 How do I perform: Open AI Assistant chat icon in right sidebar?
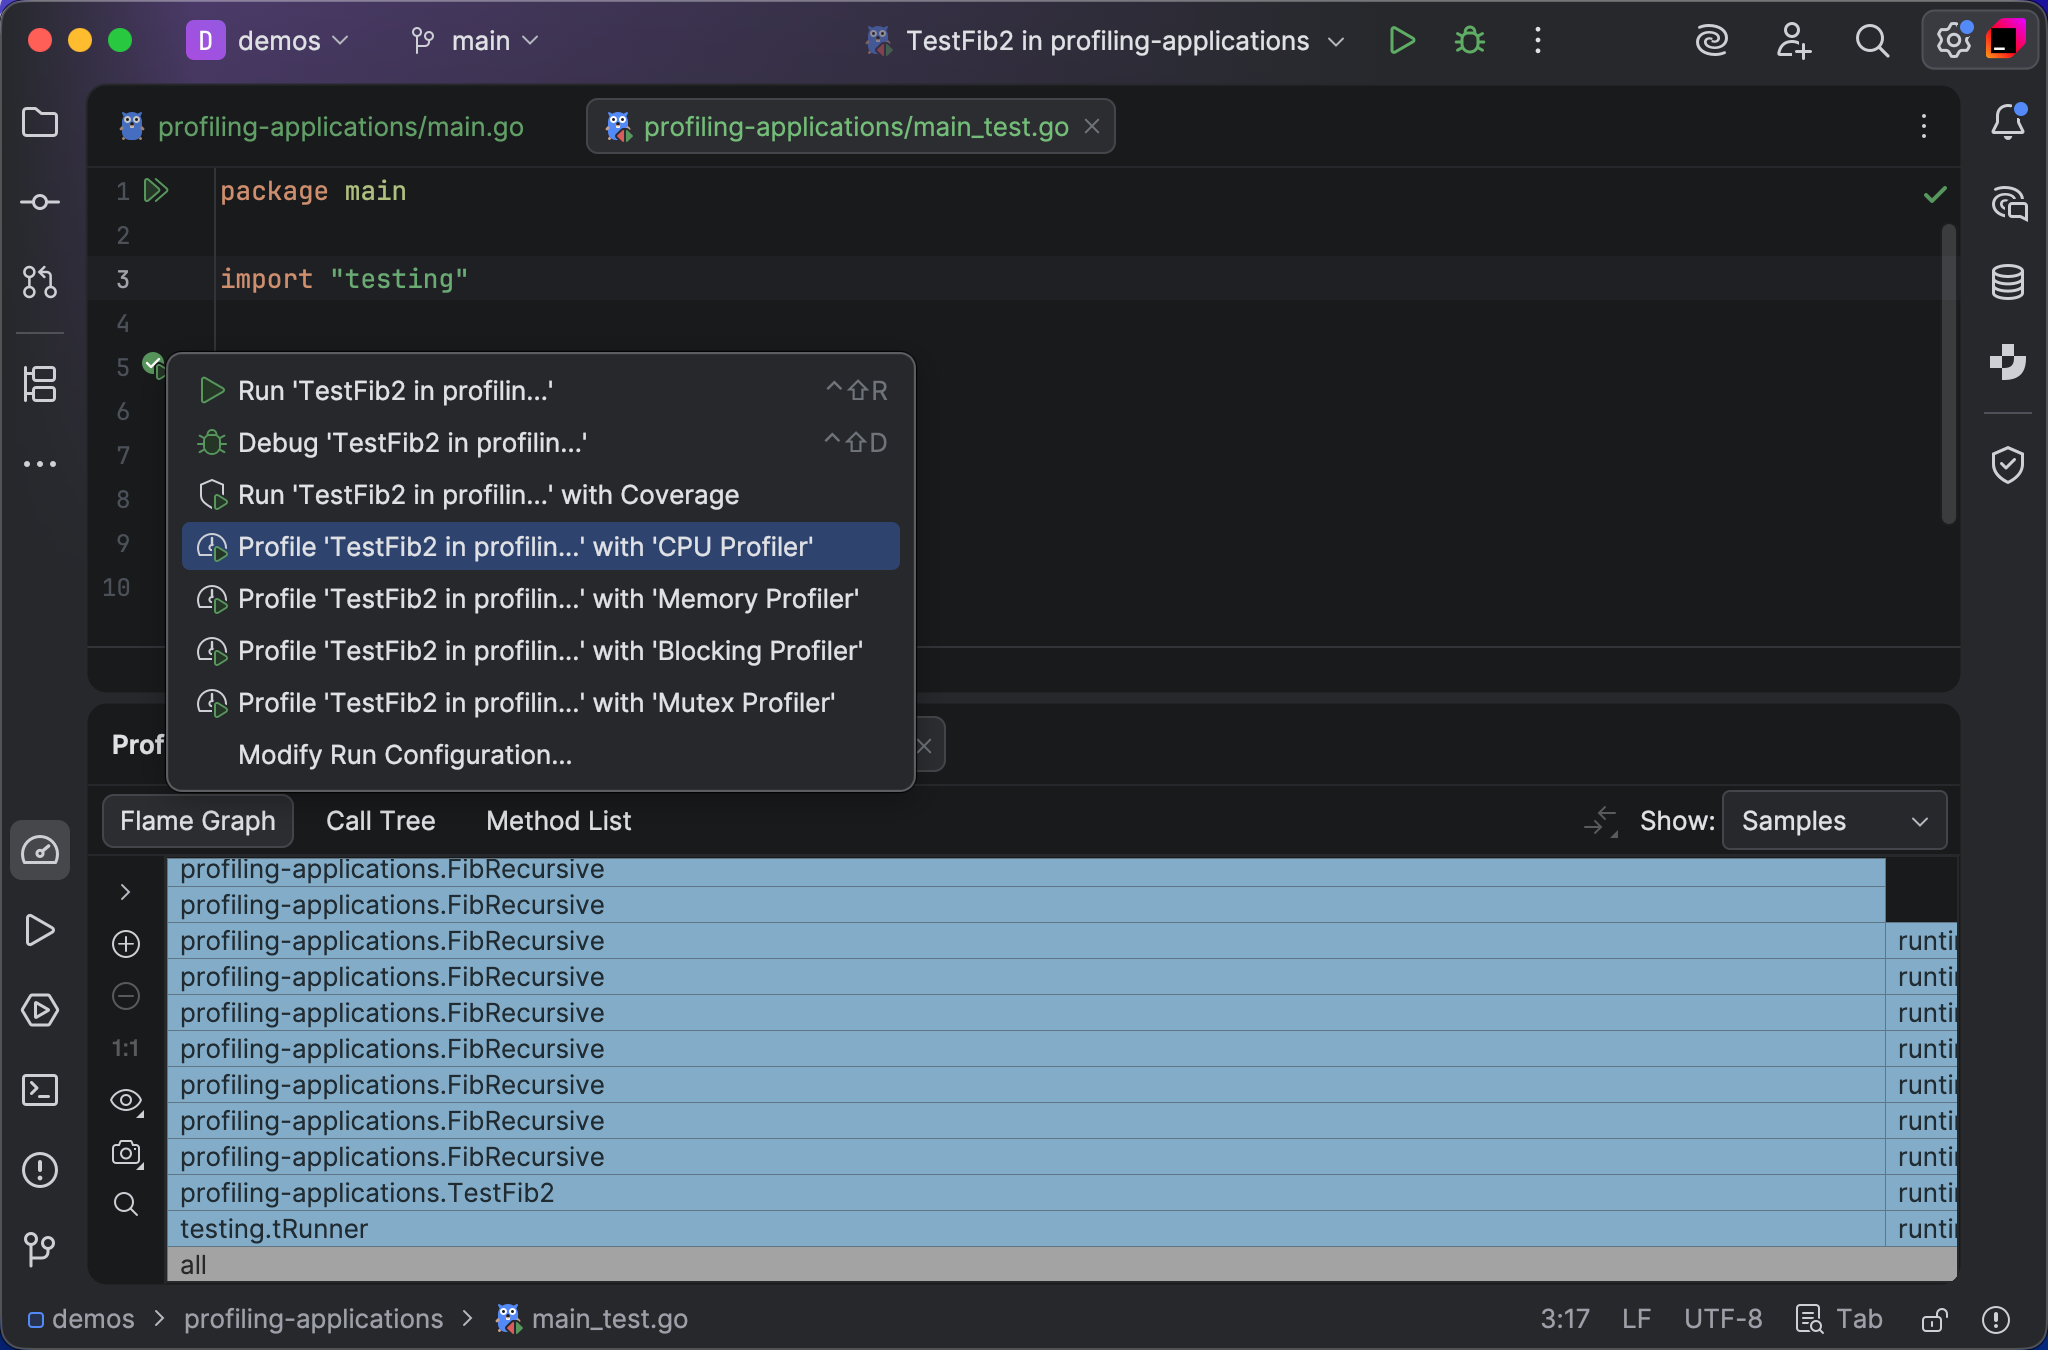(2007, 203)
